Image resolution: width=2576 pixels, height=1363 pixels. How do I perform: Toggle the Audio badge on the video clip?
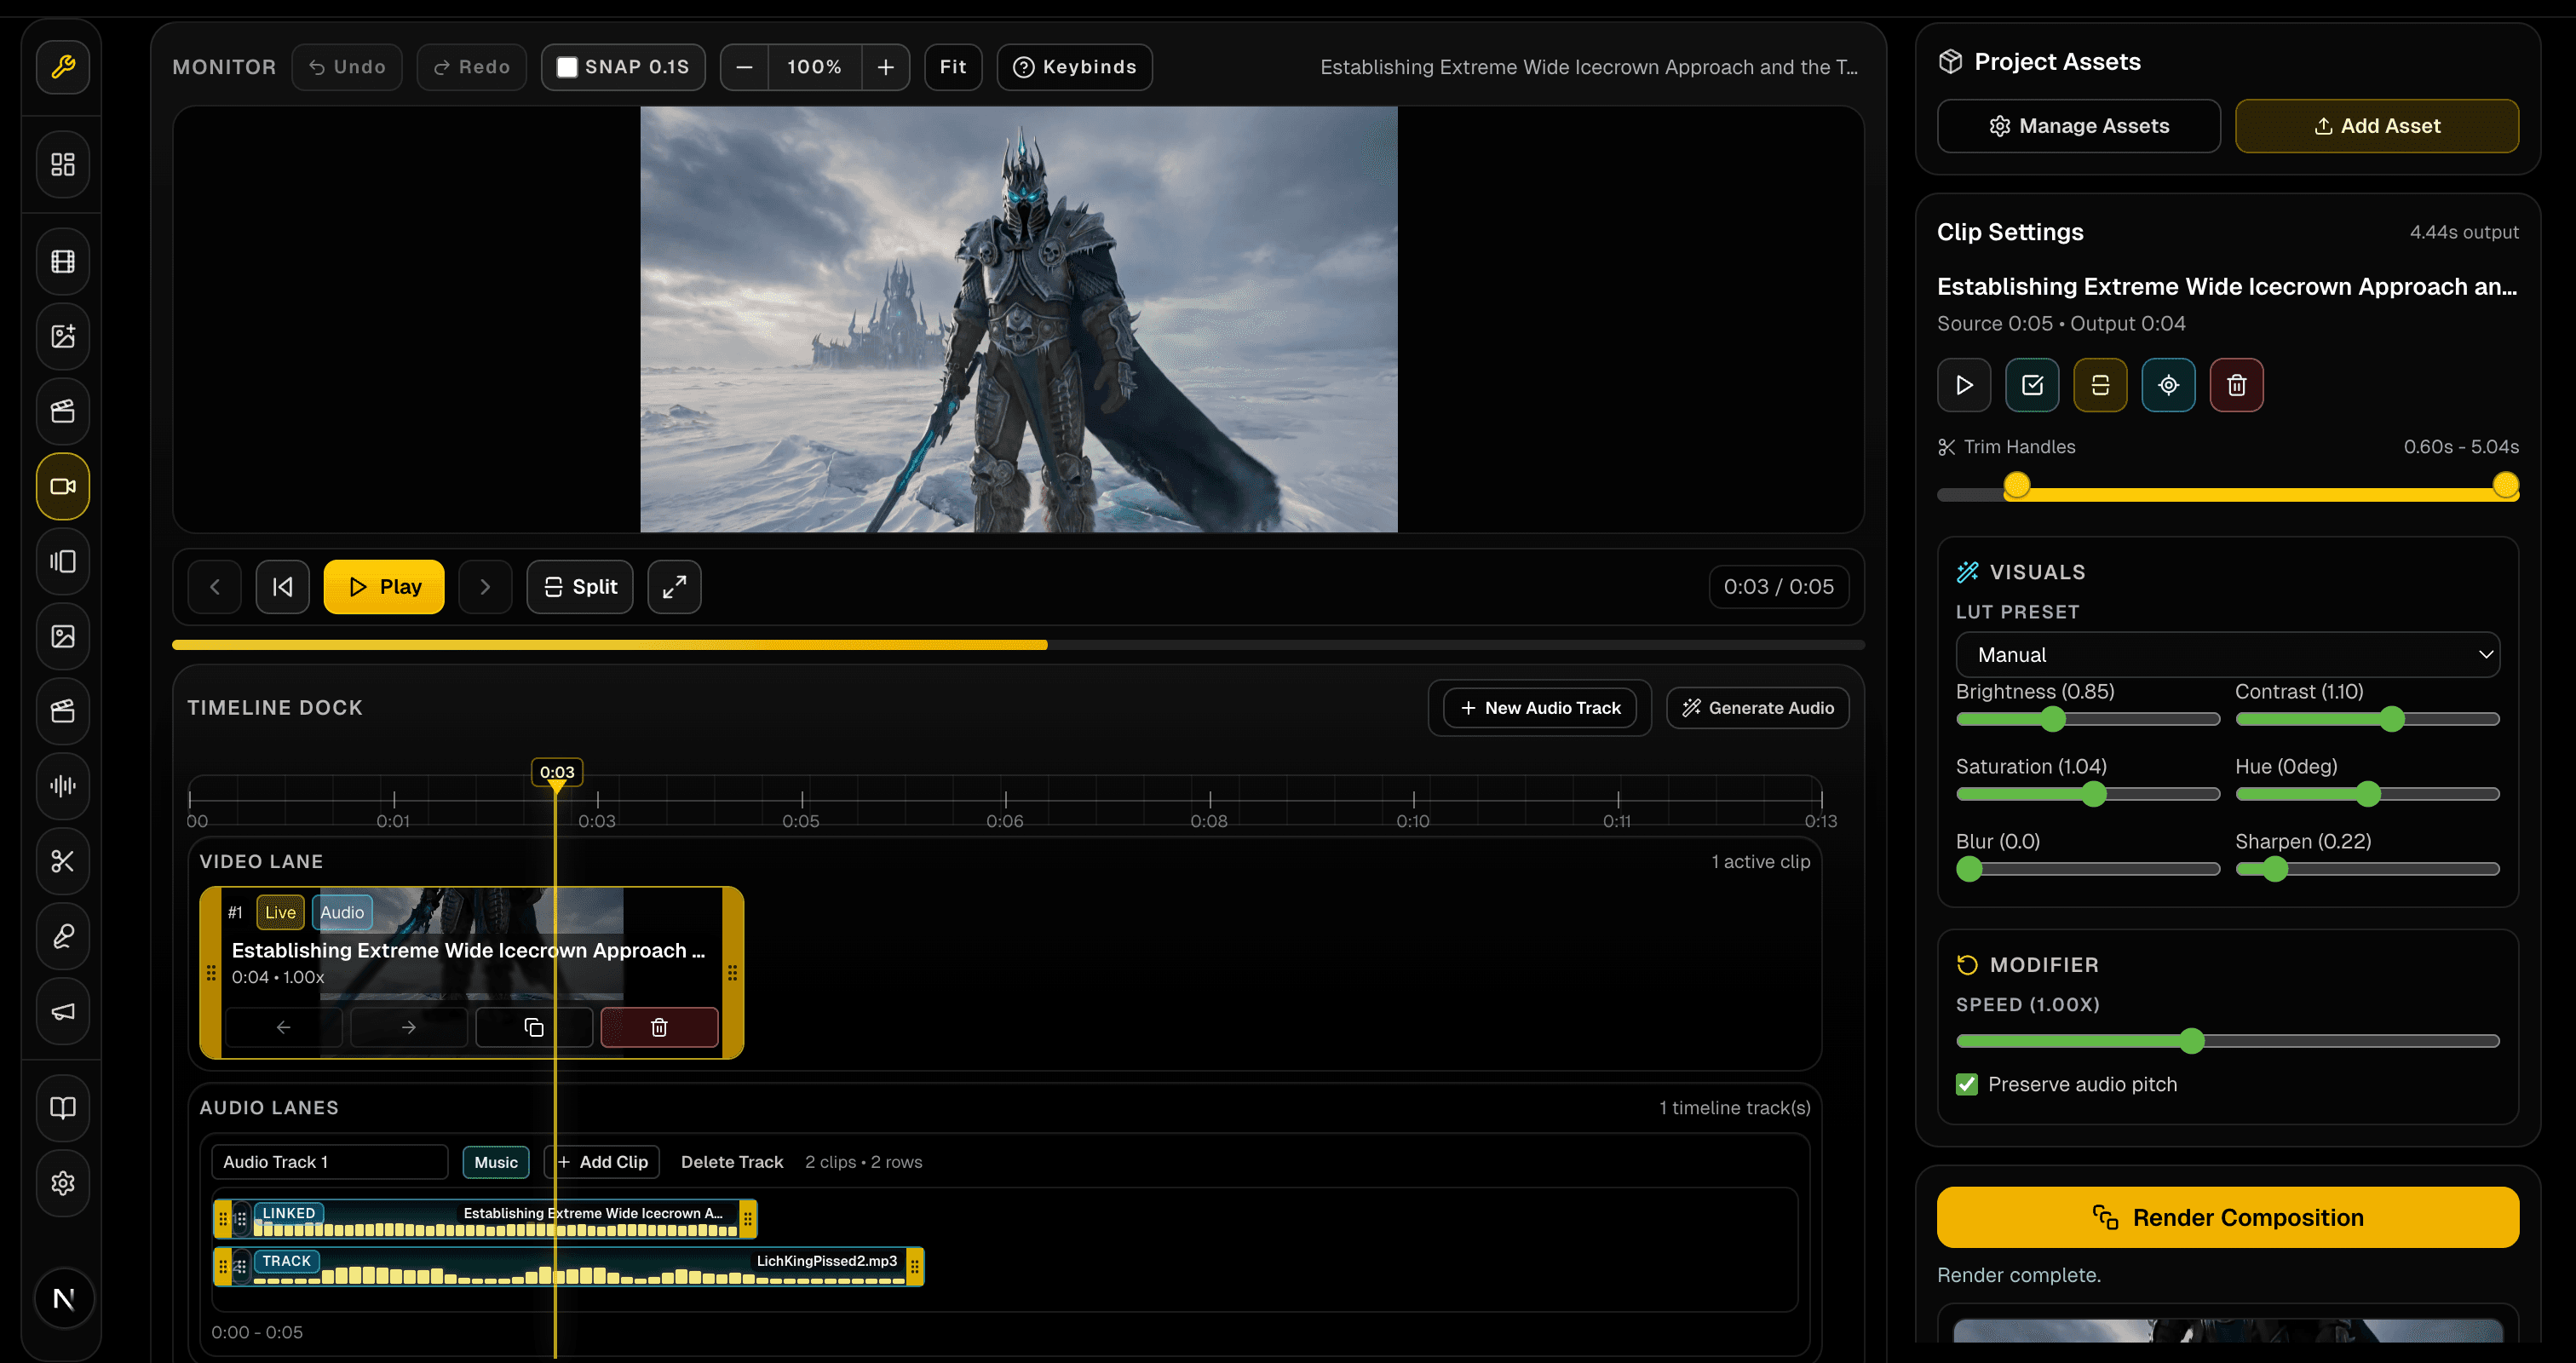(x=342, y=911)
